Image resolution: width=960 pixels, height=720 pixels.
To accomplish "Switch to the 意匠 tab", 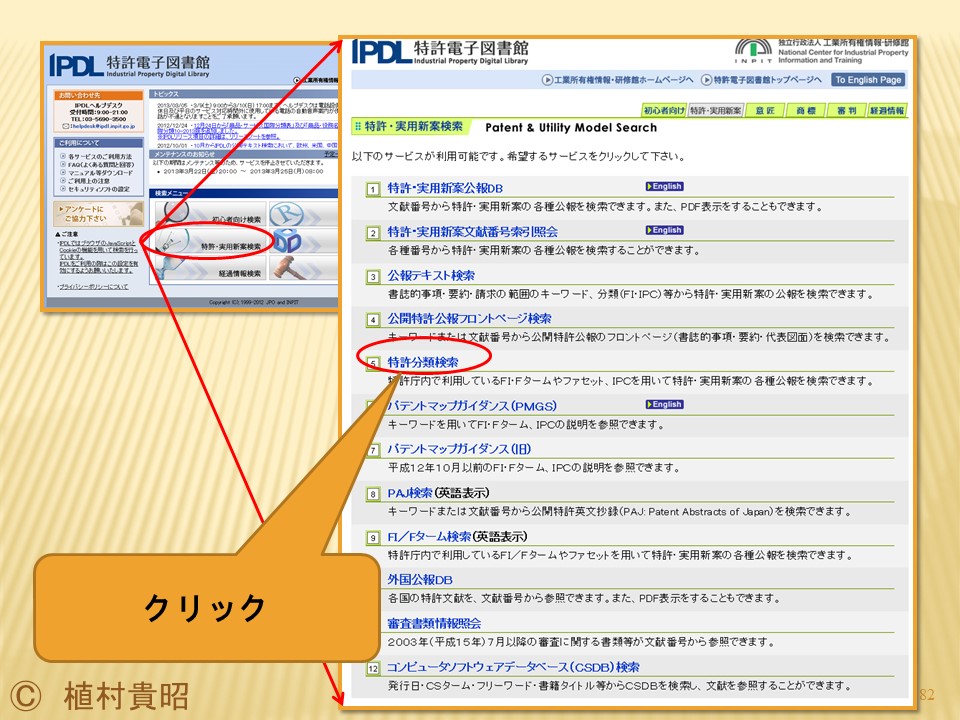I will 765,110.
